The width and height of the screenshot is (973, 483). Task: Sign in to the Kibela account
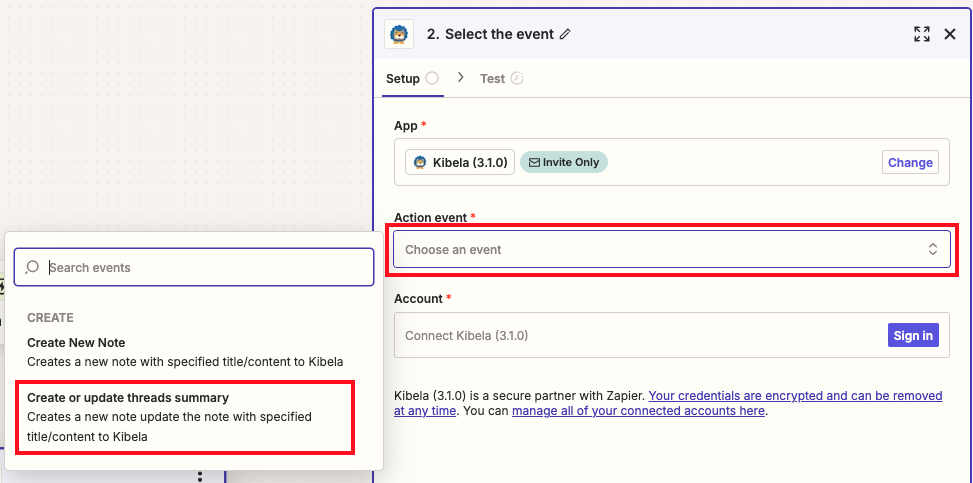tap(913, 335)
